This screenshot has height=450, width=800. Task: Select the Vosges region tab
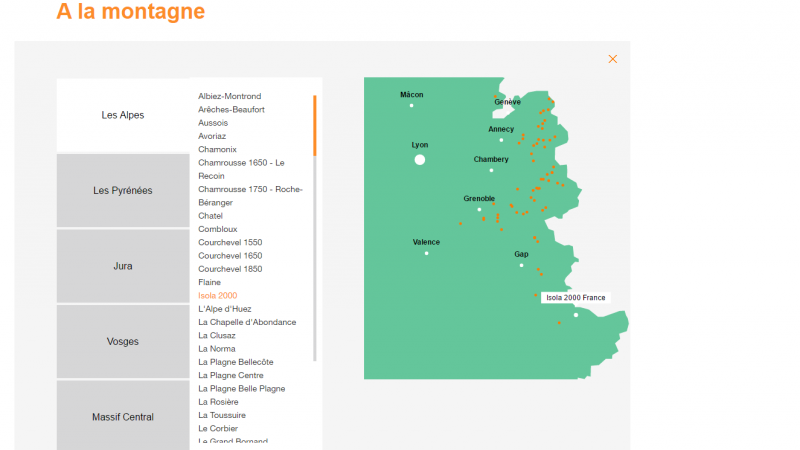pyautogui.click(x=123, y=342)
